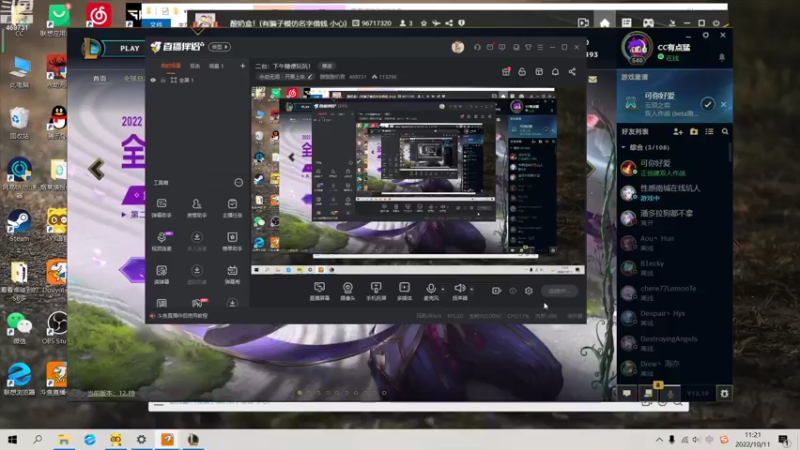Open 首页 tab in League client

coord(99,79)
